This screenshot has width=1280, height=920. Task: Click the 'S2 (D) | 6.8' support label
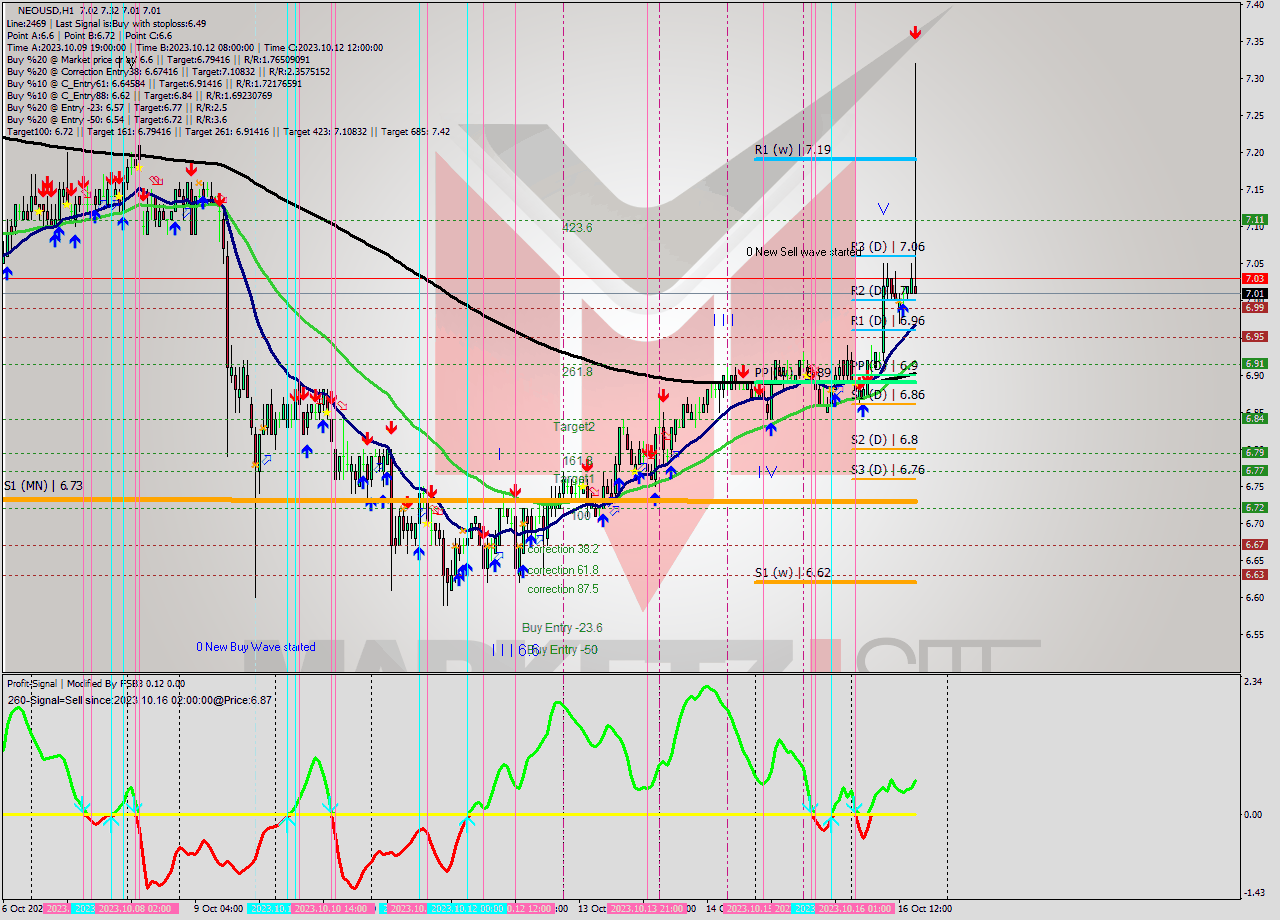point(884,439)
